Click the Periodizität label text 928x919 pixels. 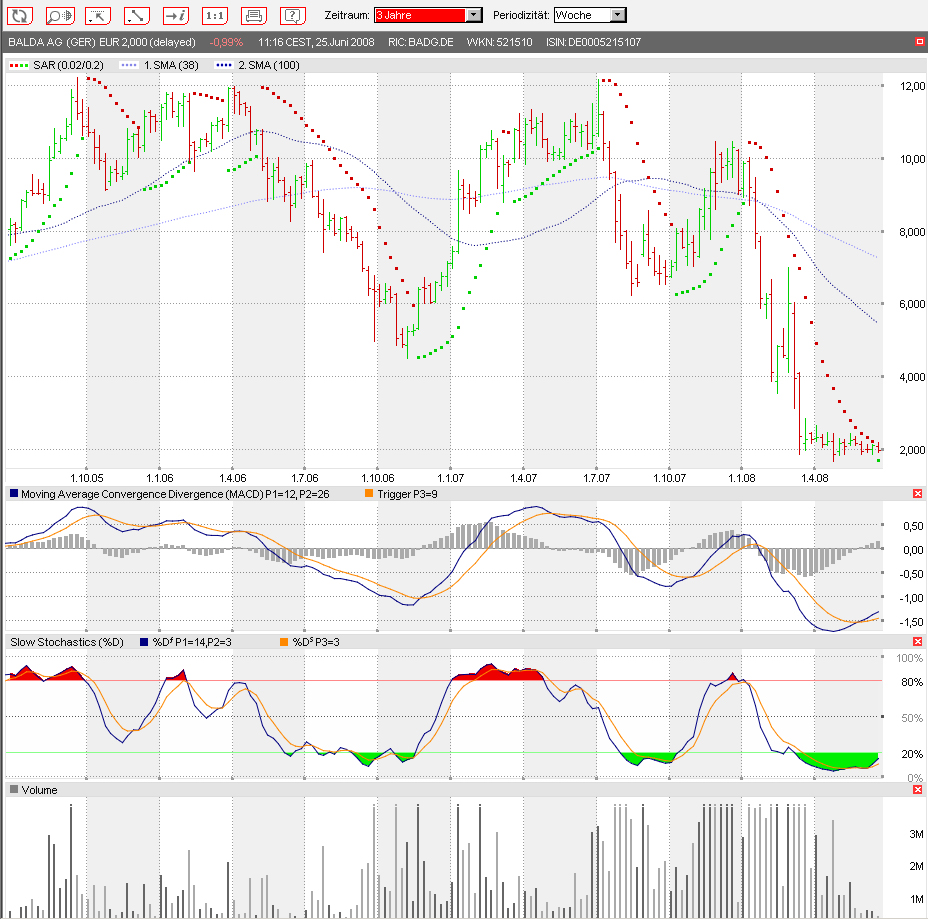coord(521,15)
